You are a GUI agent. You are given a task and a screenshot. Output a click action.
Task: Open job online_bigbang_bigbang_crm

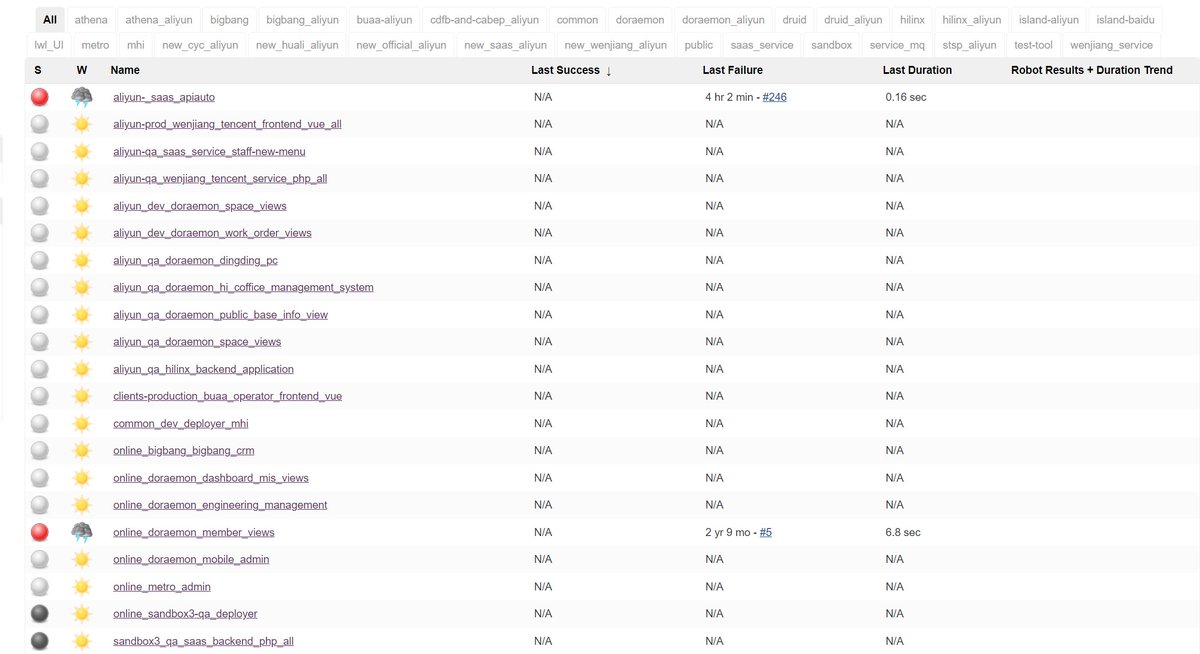pos(184,450)
